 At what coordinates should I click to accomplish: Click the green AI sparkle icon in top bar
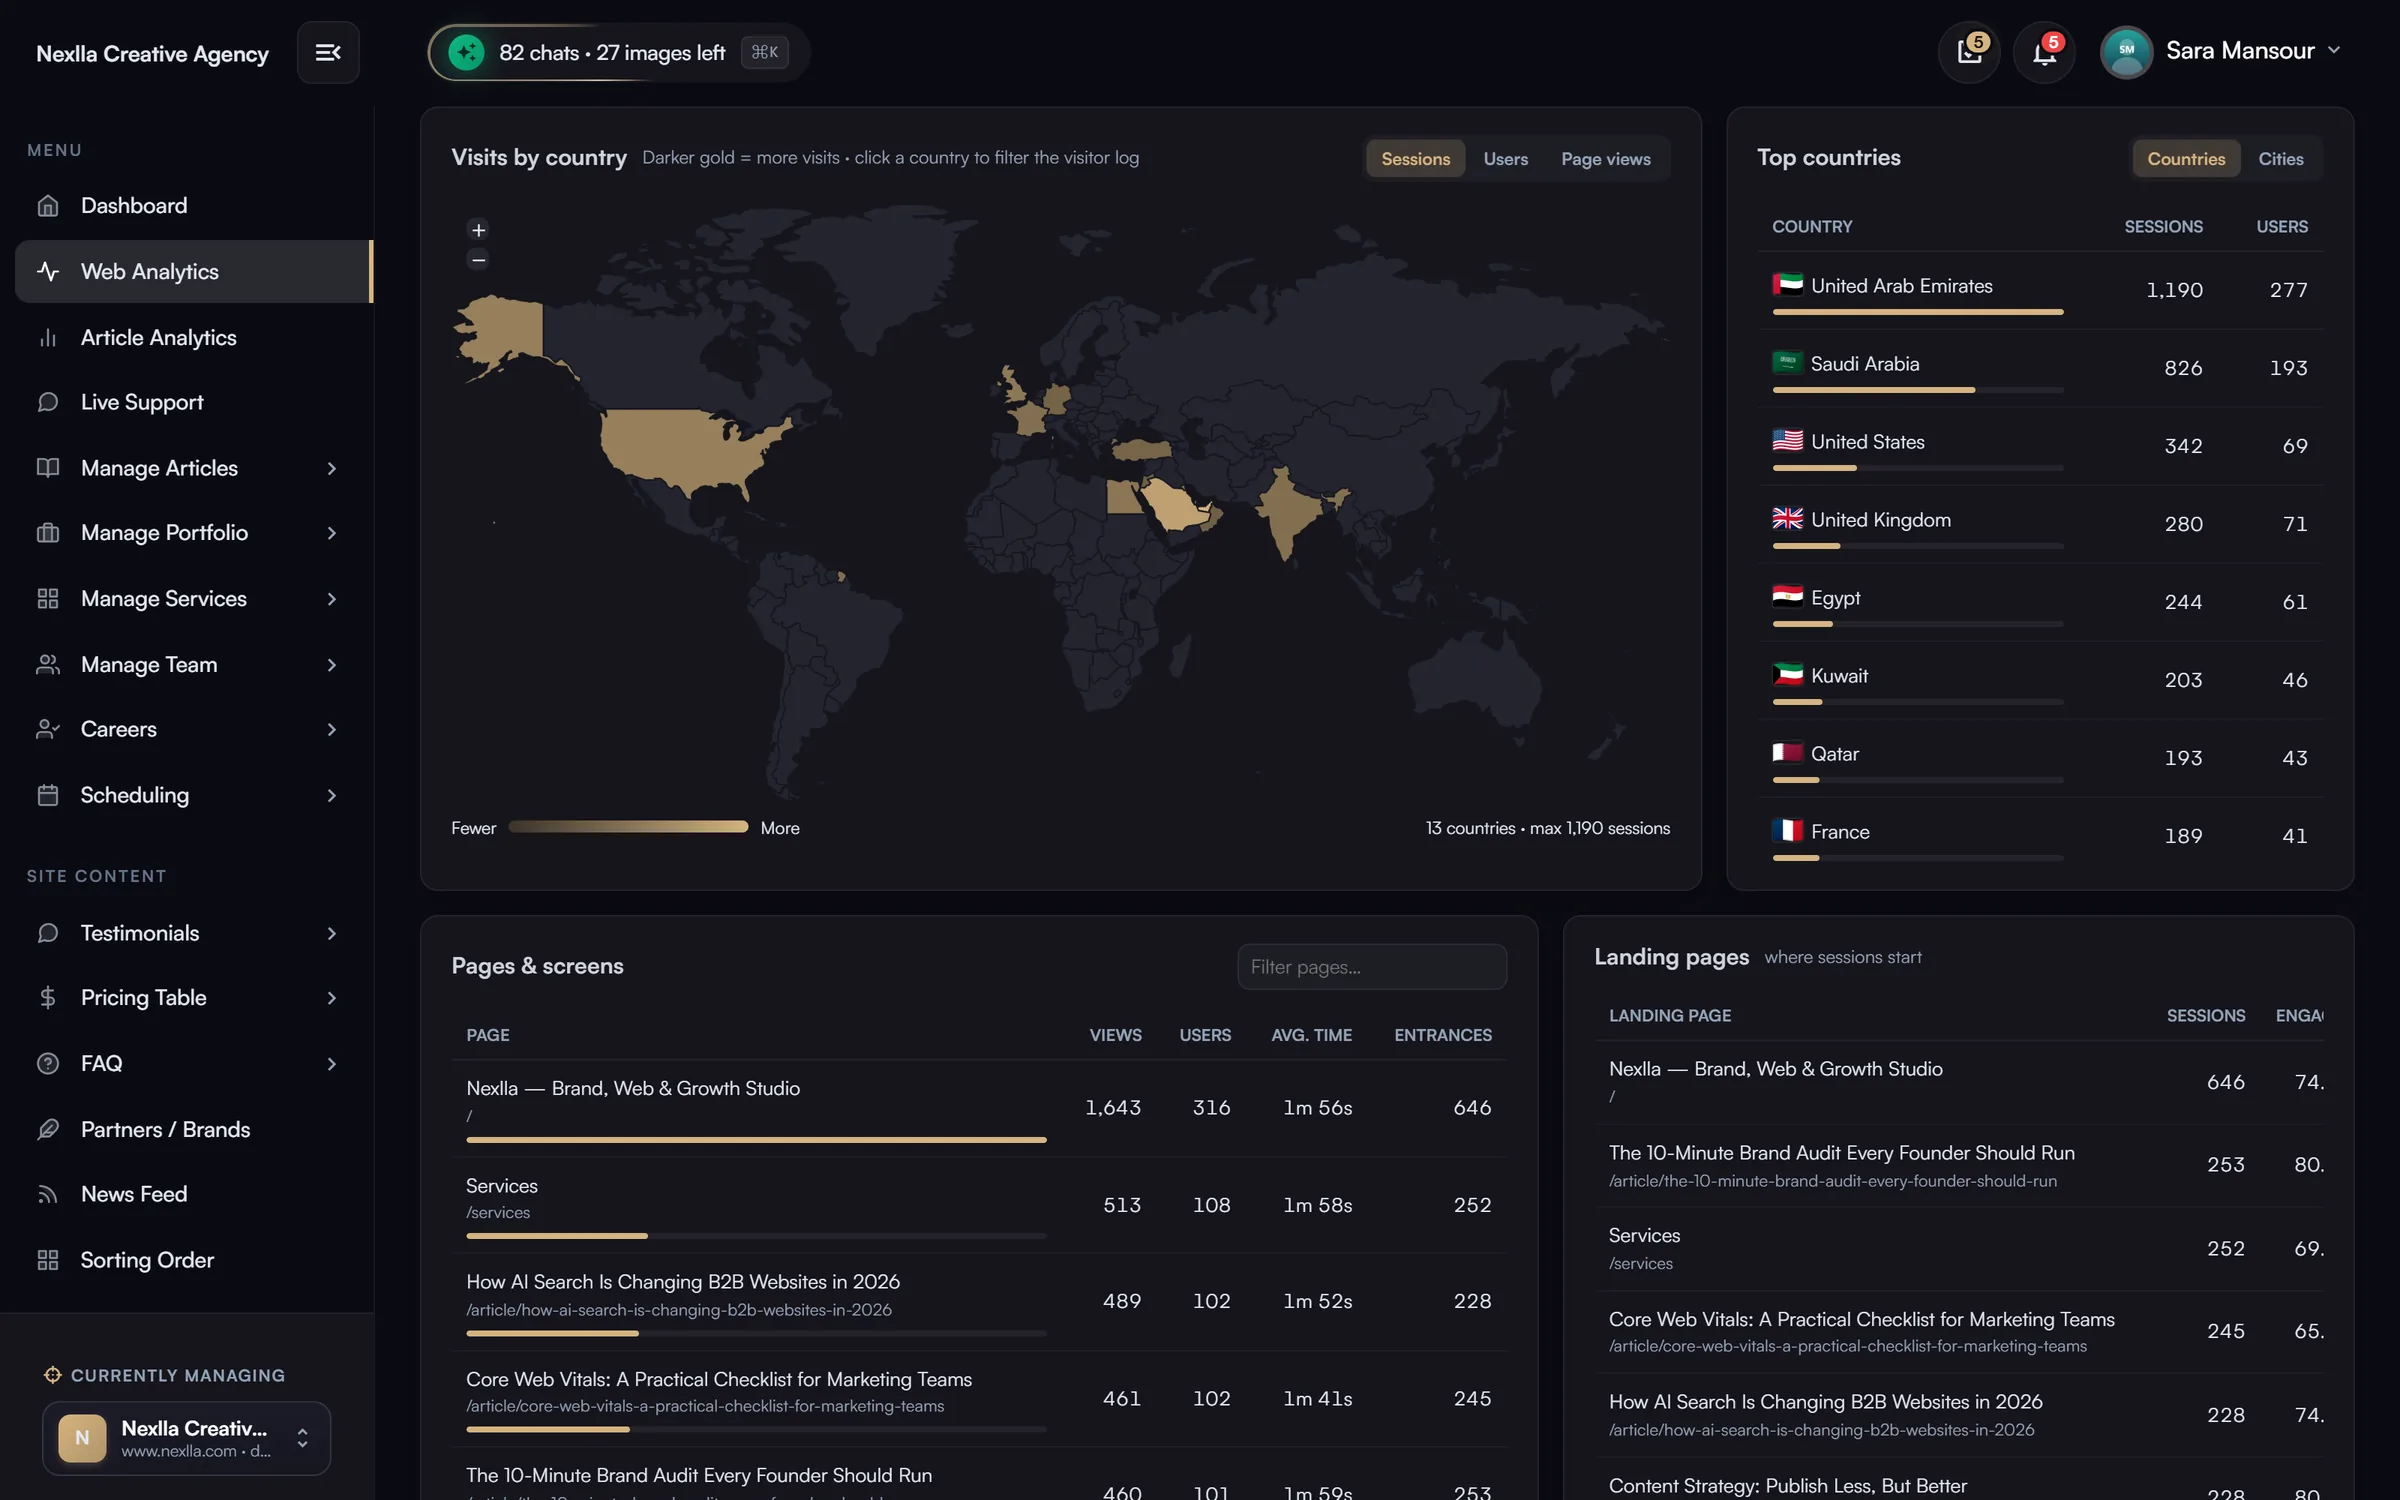point(466,52)
